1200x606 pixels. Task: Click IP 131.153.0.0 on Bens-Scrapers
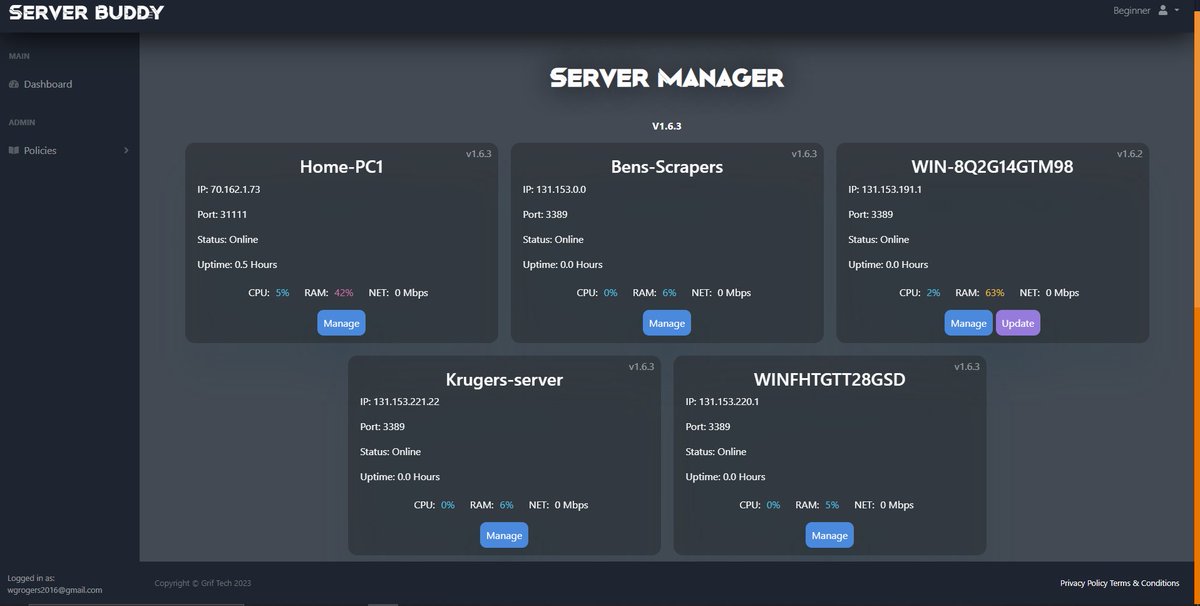tap(553, 189)
